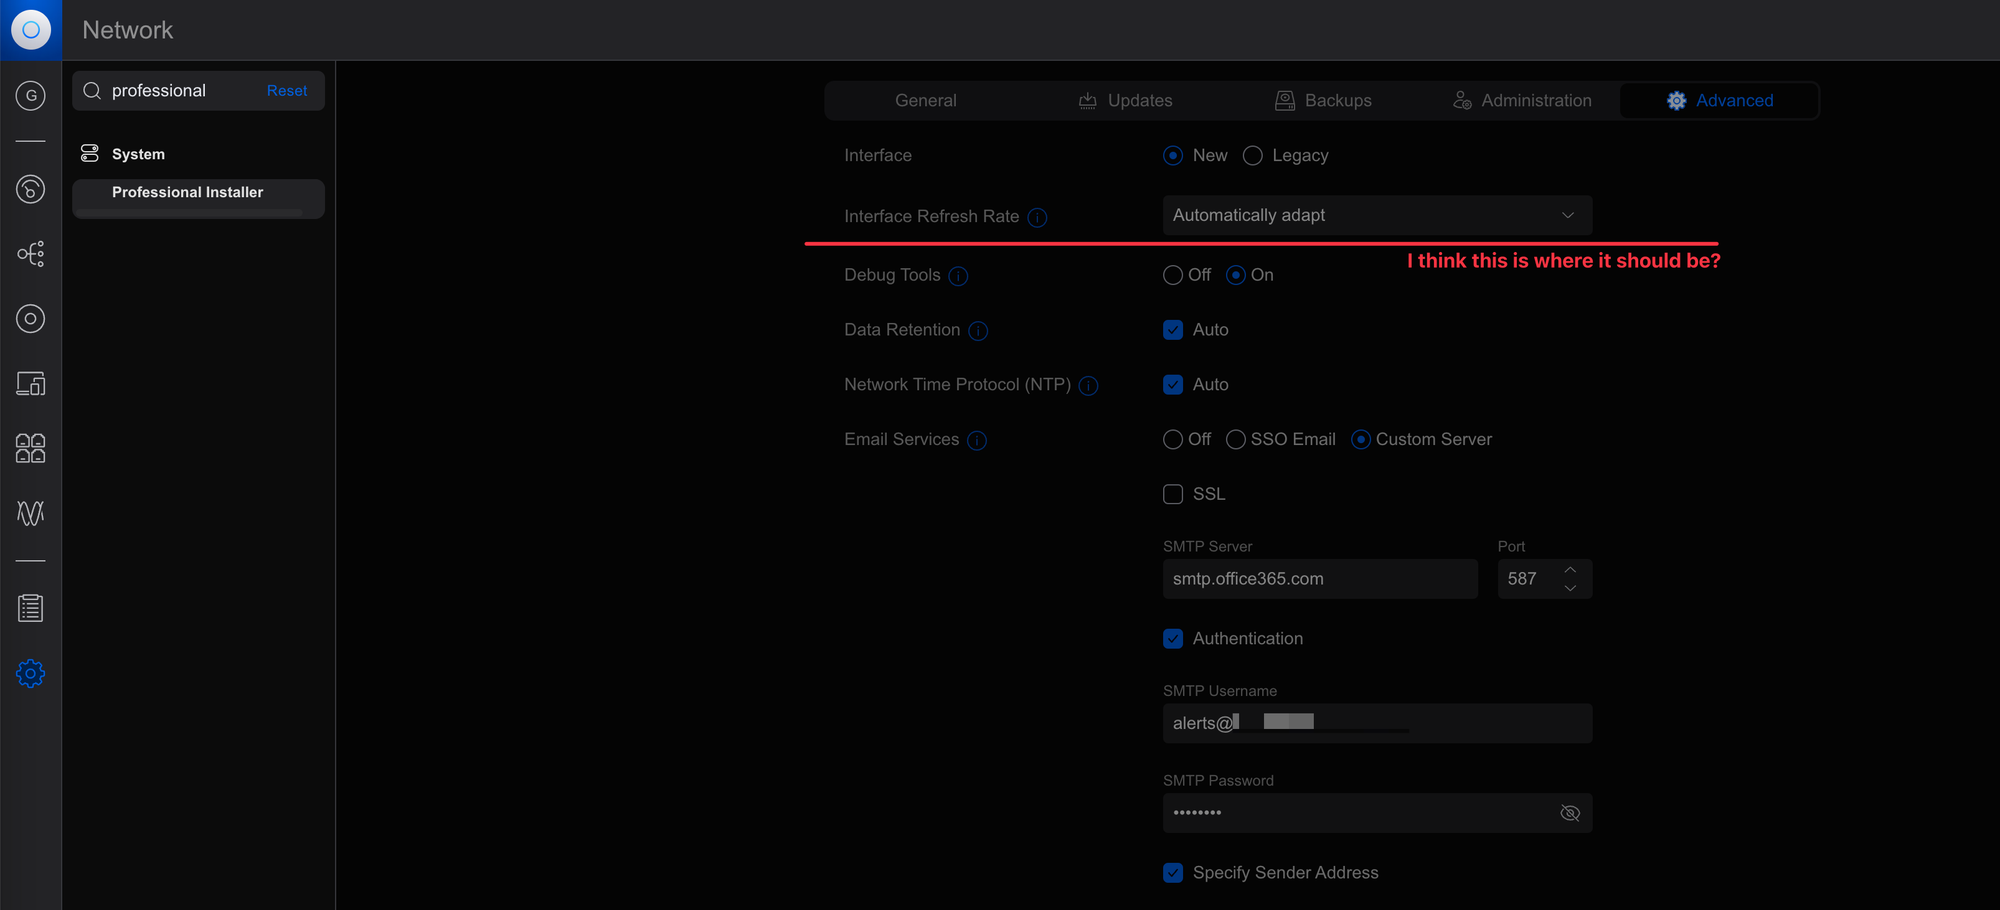The width and height of the screenshot is (2000, 910).
Task: Increase the SMTP port value
Action: [1570, 570]
